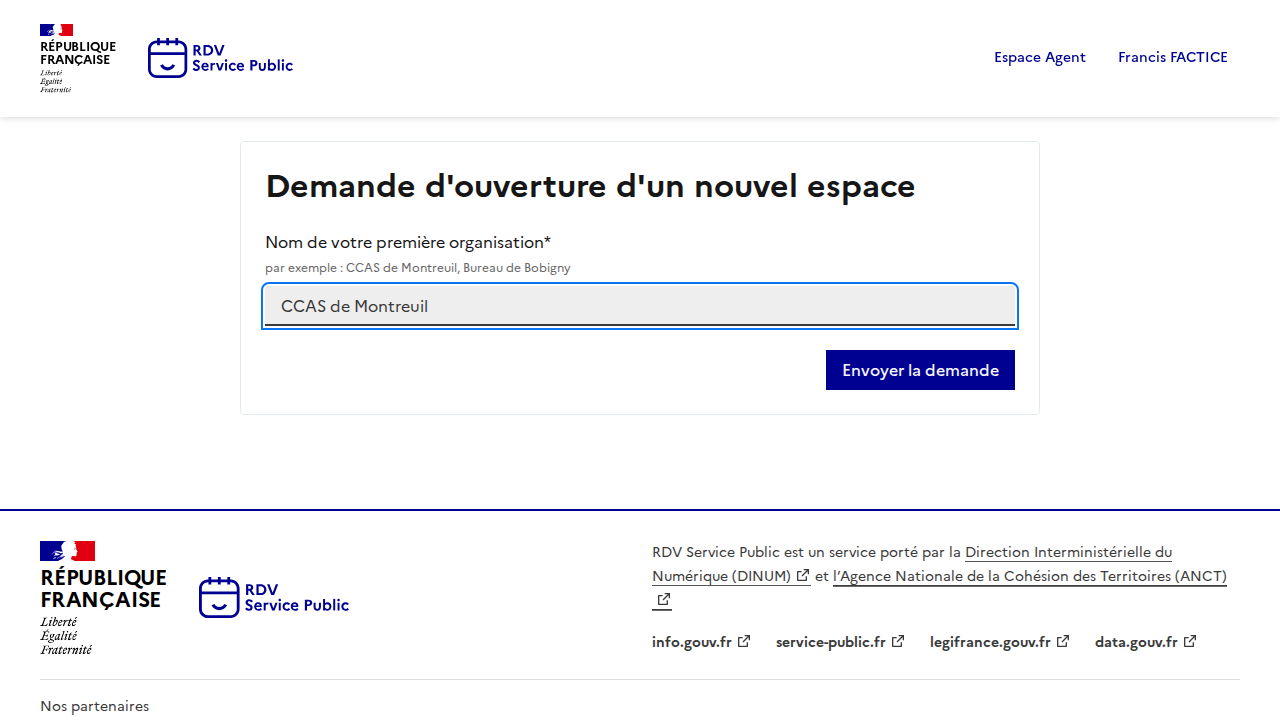Click the external-link icon below the ANCT link

663,600
